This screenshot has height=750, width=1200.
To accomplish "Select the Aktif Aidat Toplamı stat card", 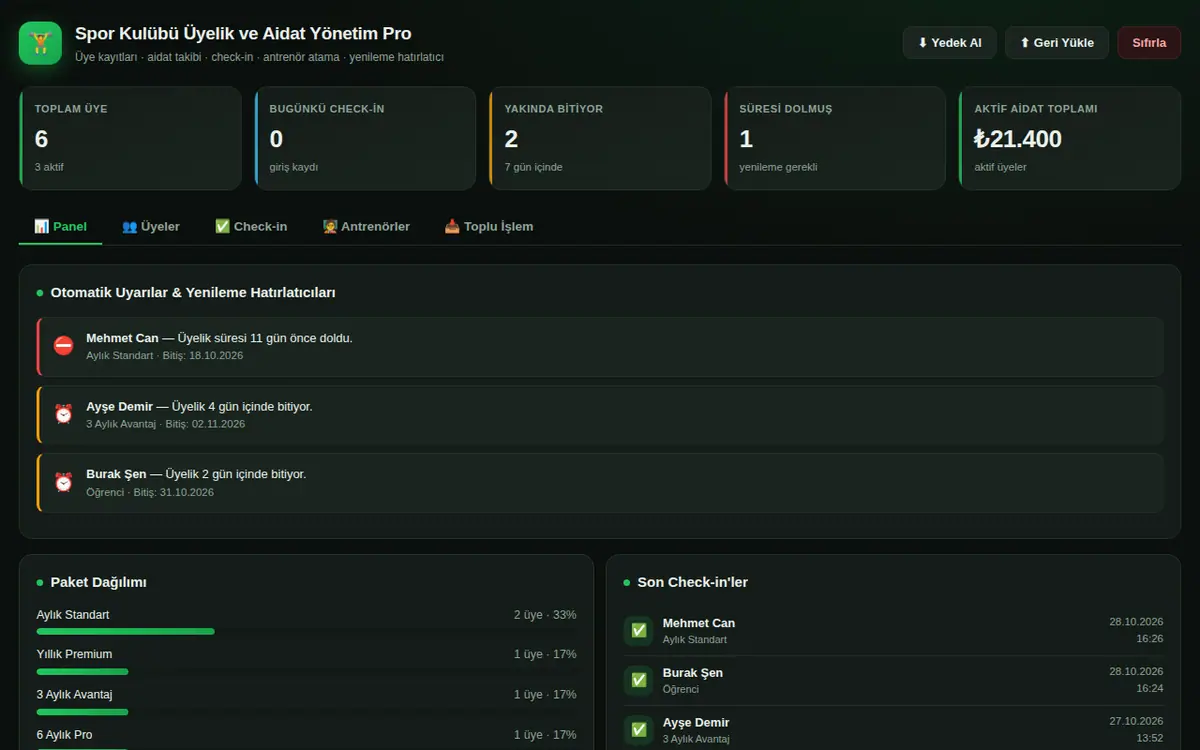I will coord(1070,138).
